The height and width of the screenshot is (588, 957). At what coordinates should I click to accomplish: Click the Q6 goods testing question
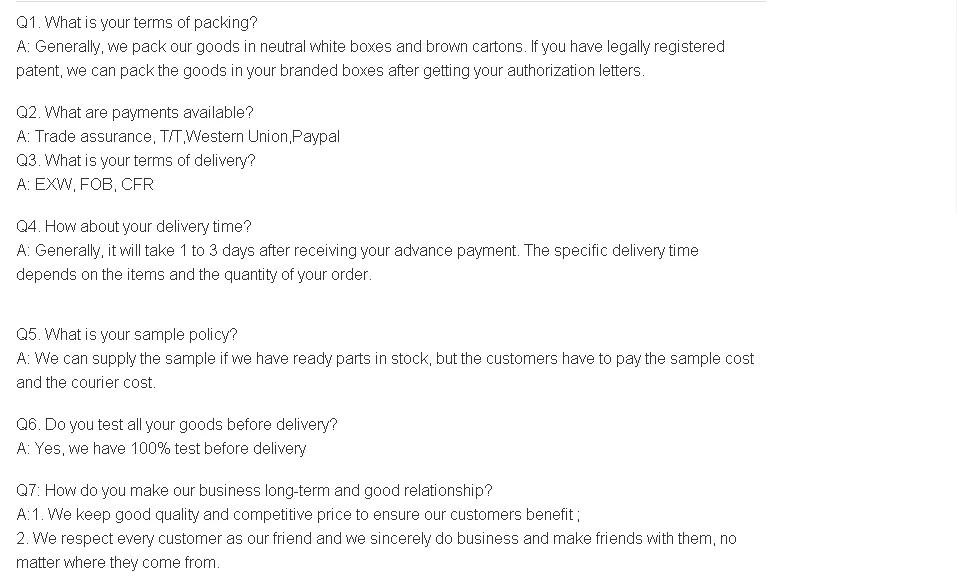point(177,424)
